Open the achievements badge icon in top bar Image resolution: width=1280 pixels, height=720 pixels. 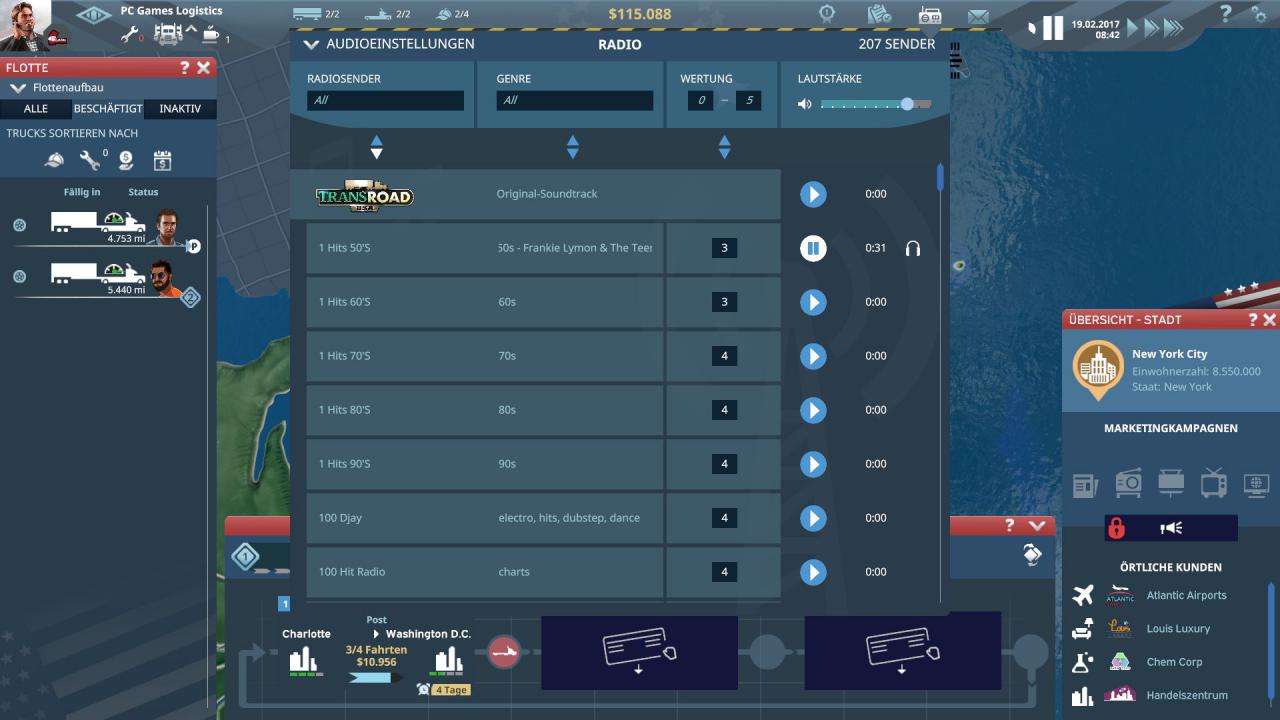pyautogui.click(x=827, y=14)
